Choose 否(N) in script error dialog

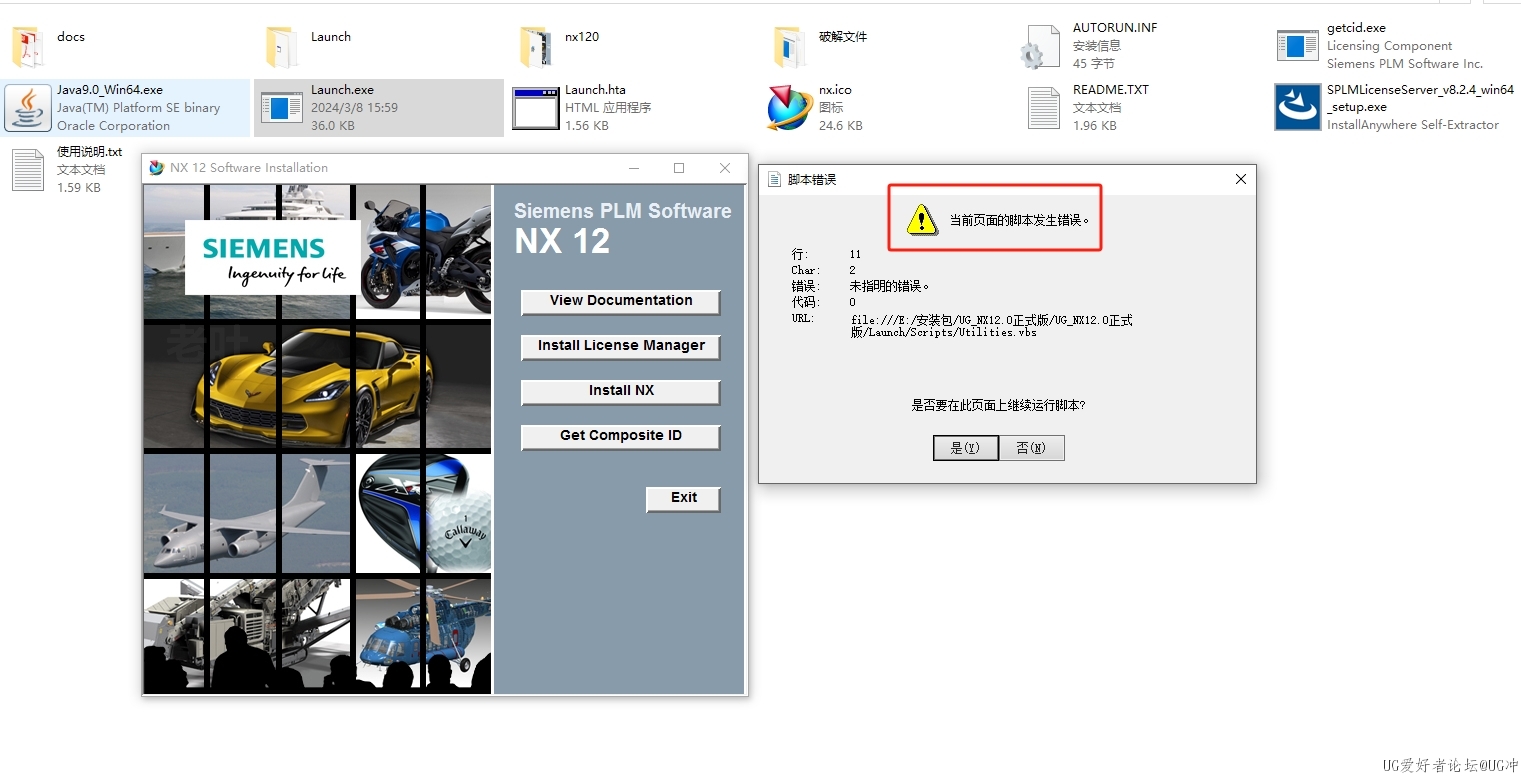(1031, 448)
